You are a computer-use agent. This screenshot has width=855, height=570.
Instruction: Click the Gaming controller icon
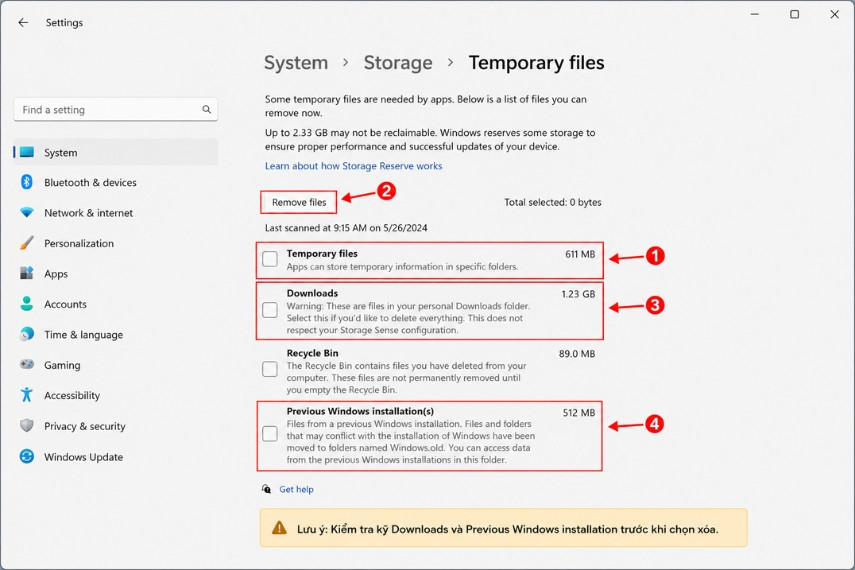click(x=27, y=364)
